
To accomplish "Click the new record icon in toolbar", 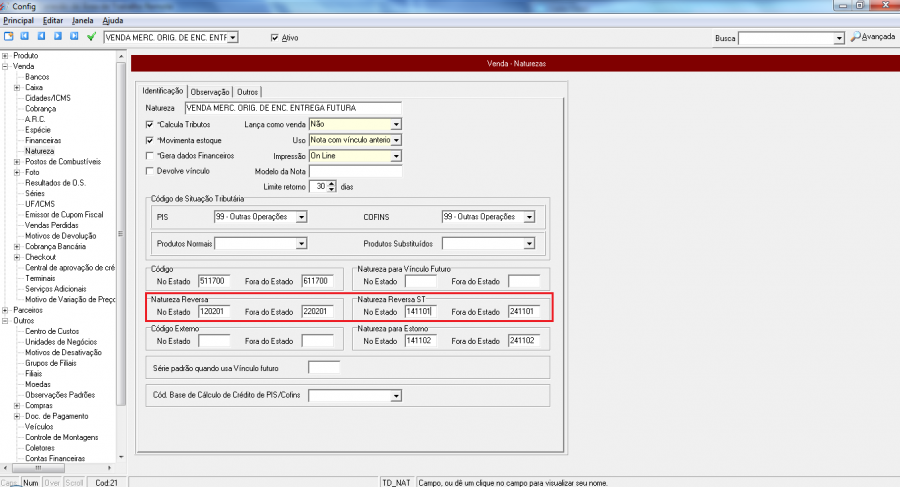I will point(9,37).
